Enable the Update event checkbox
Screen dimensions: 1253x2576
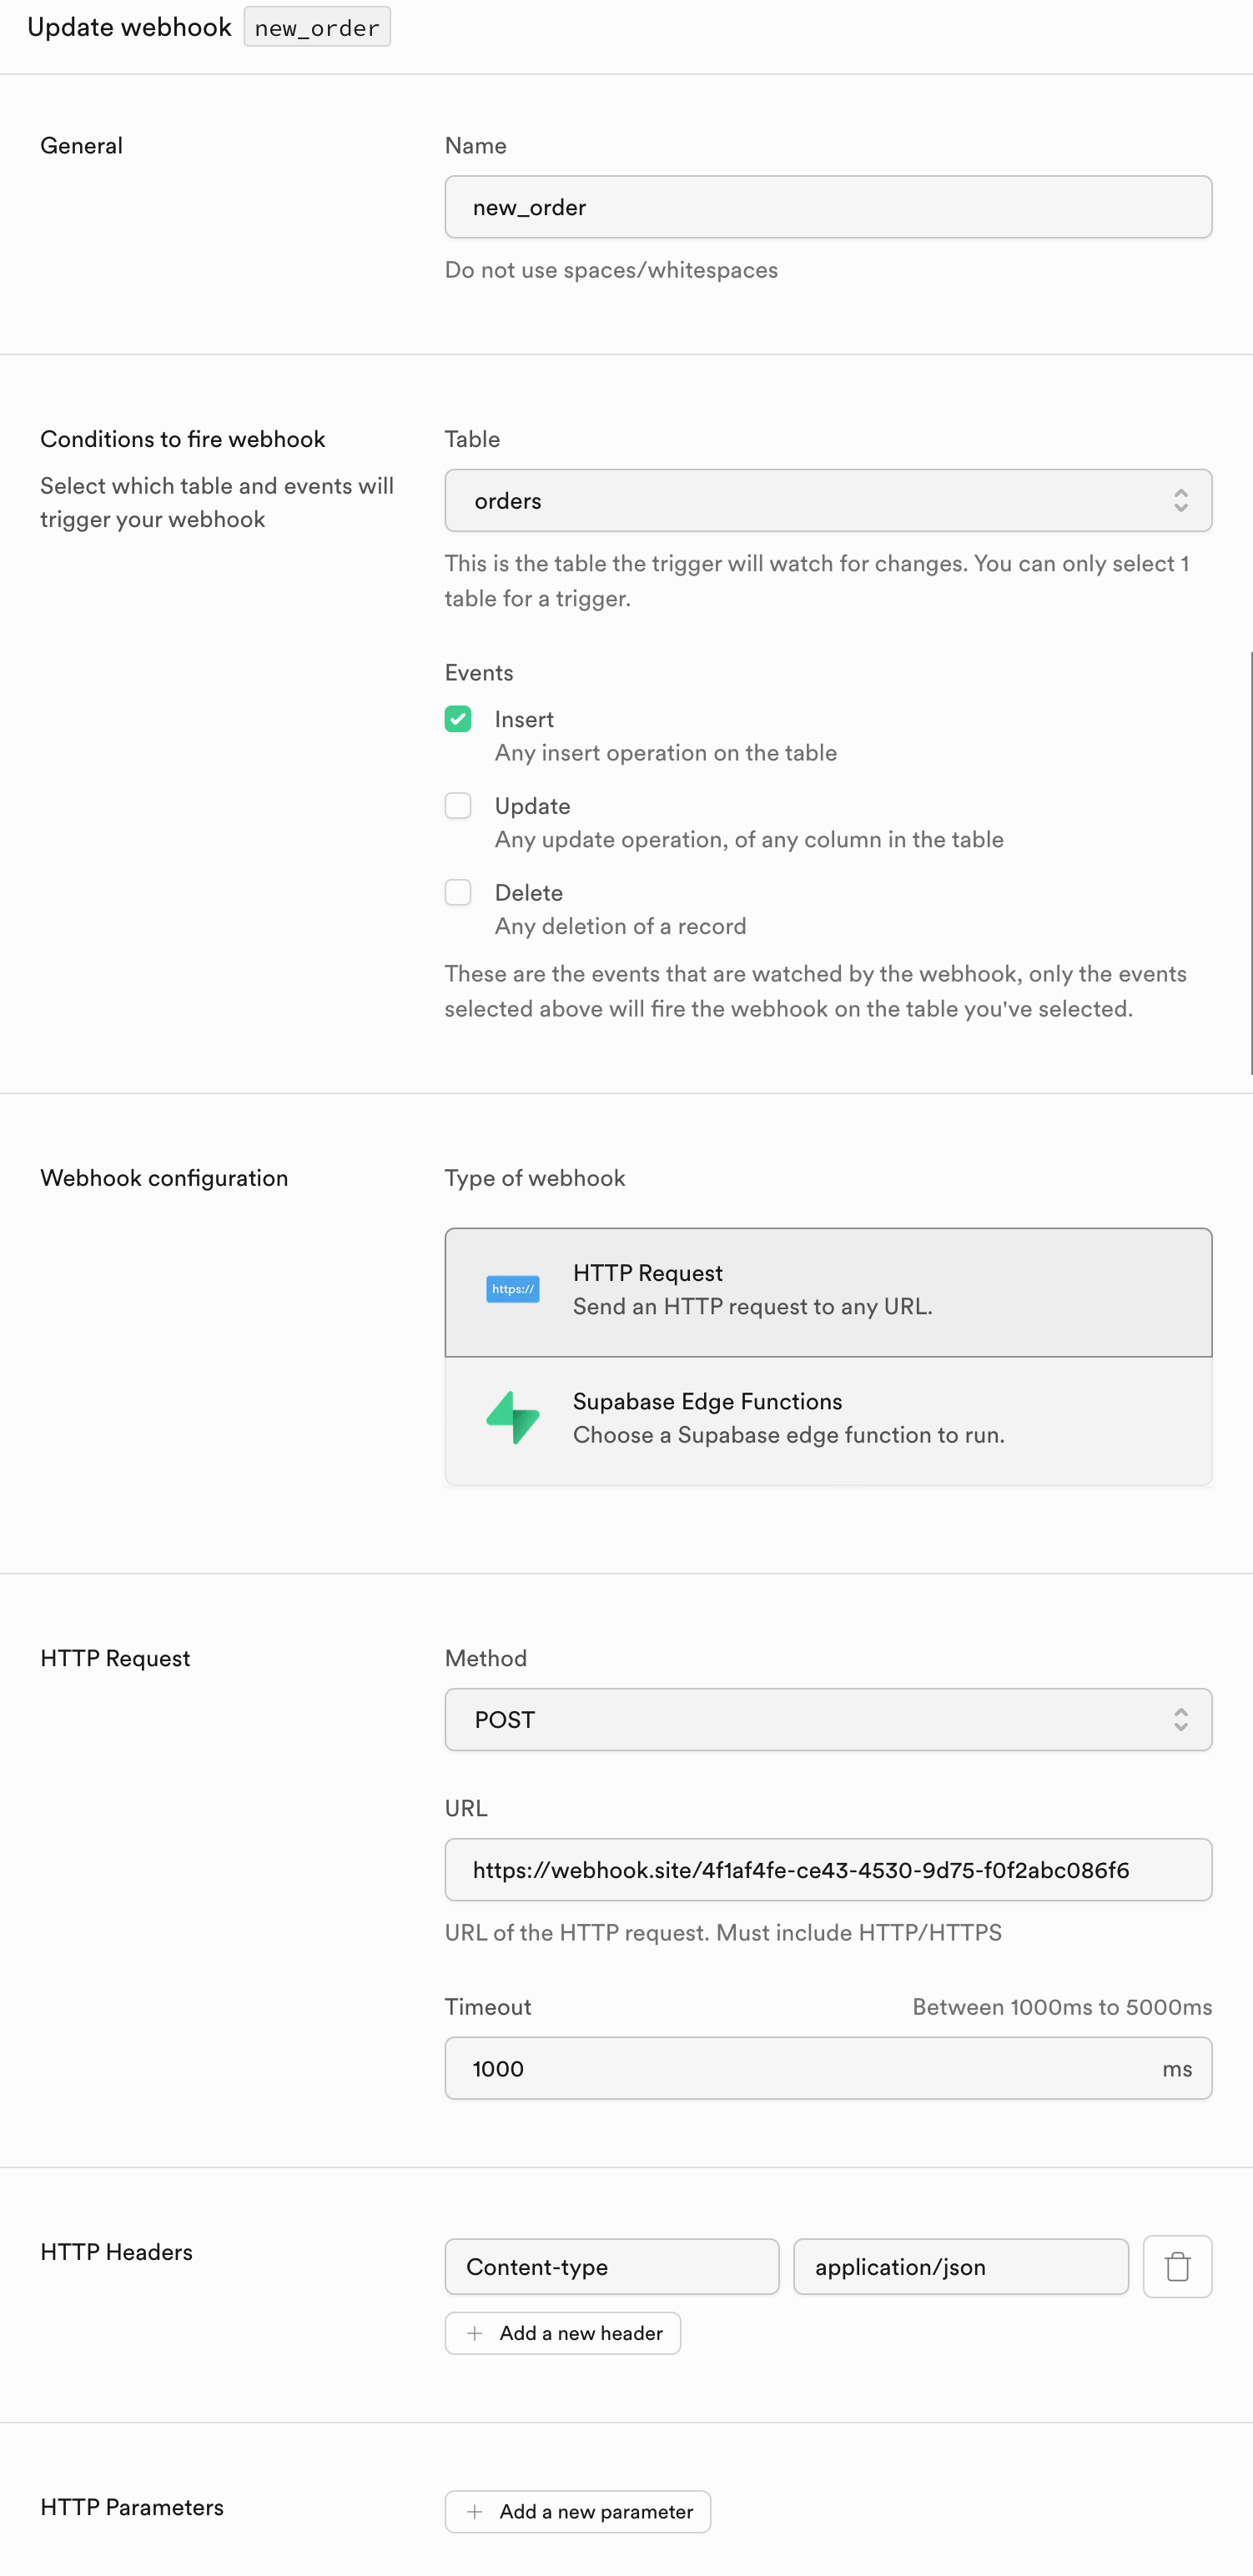(x=458, y=806)
